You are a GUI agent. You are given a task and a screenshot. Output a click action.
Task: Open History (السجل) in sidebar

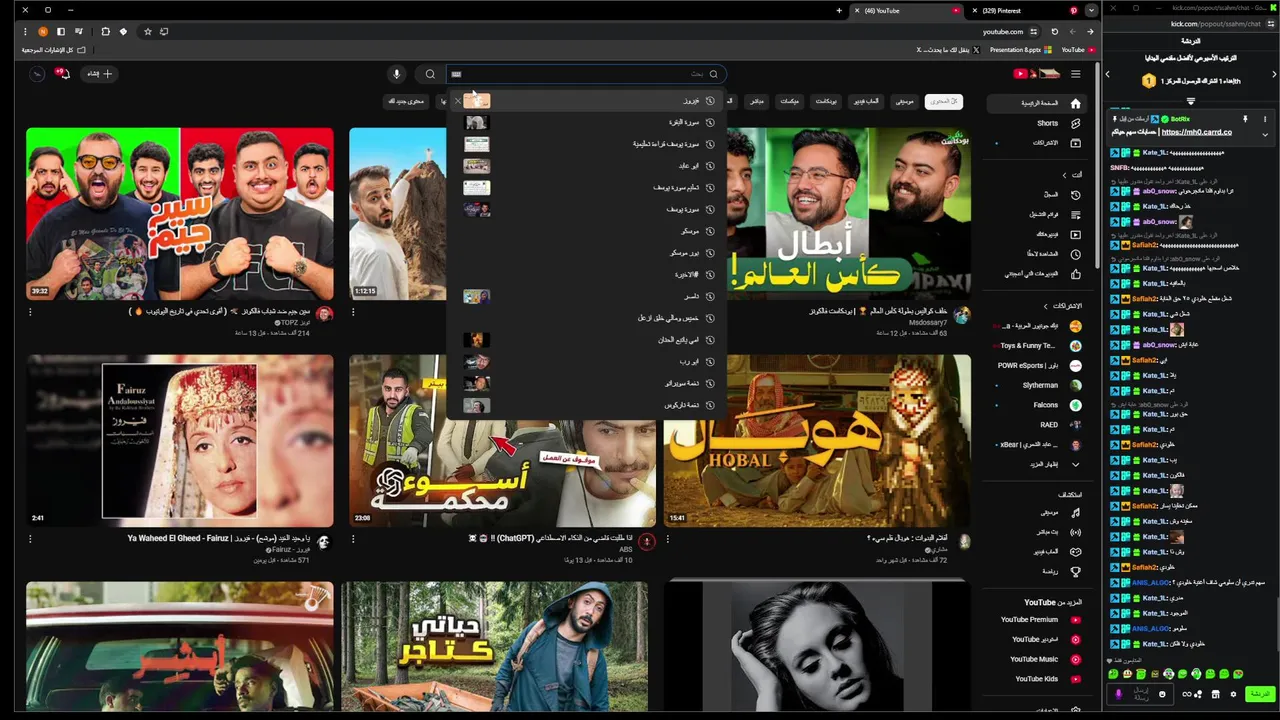pyautogui.click(x=1038, y=195)
